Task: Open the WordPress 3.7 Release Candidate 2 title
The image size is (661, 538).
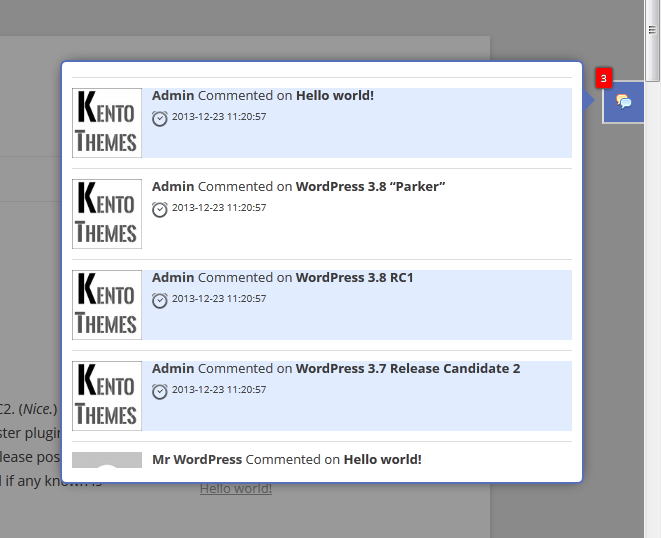Action: point(408,369)
